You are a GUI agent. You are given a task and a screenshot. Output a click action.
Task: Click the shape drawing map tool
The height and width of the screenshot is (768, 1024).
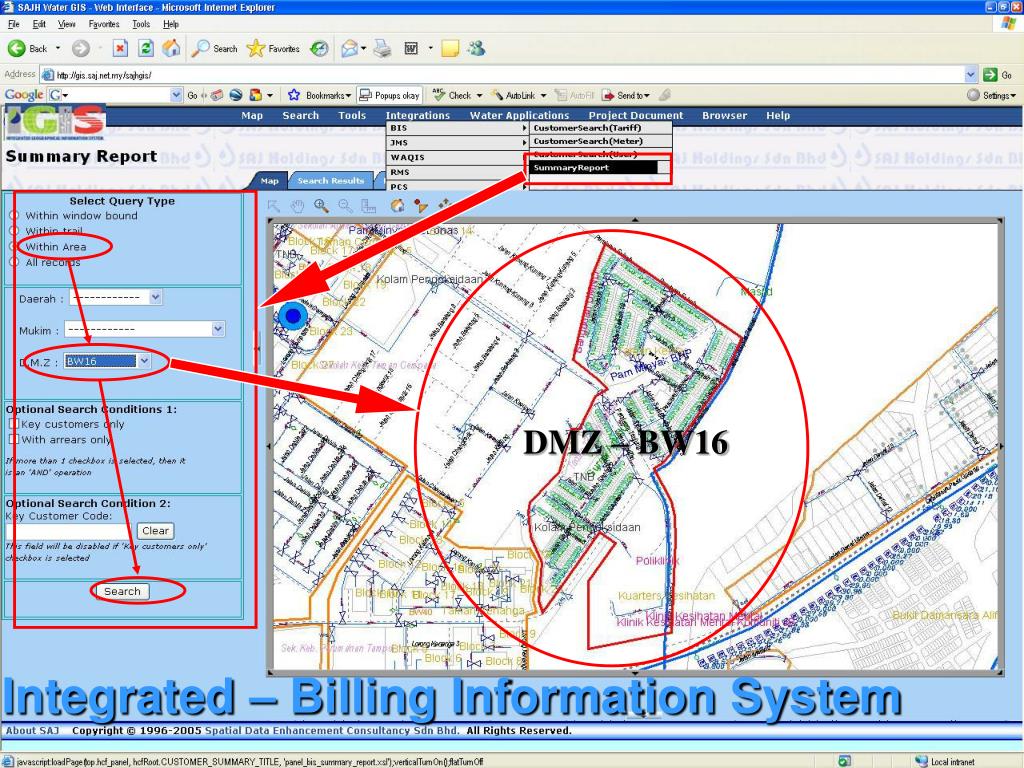click(x=421, y=206)
